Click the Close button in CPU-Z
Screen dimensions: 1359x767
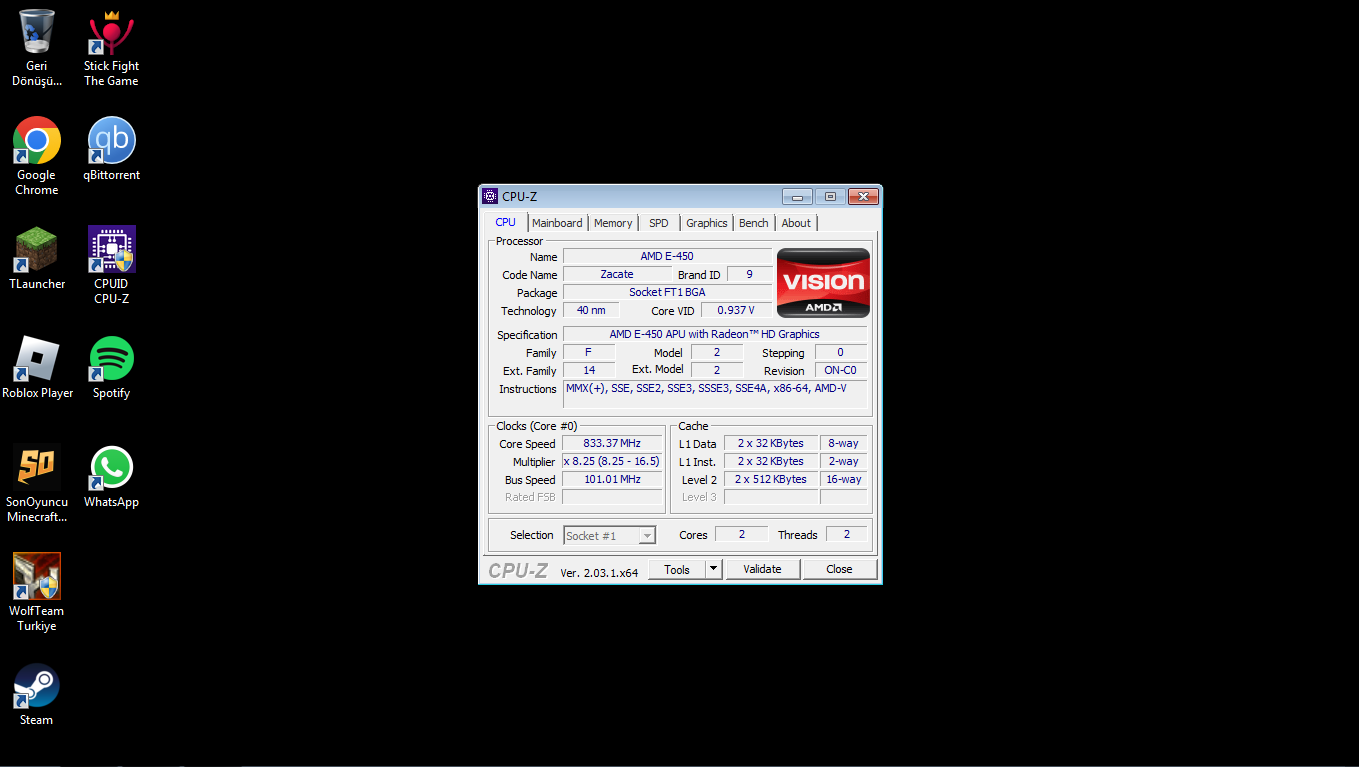pyautogui.click(x=840, y=569)
